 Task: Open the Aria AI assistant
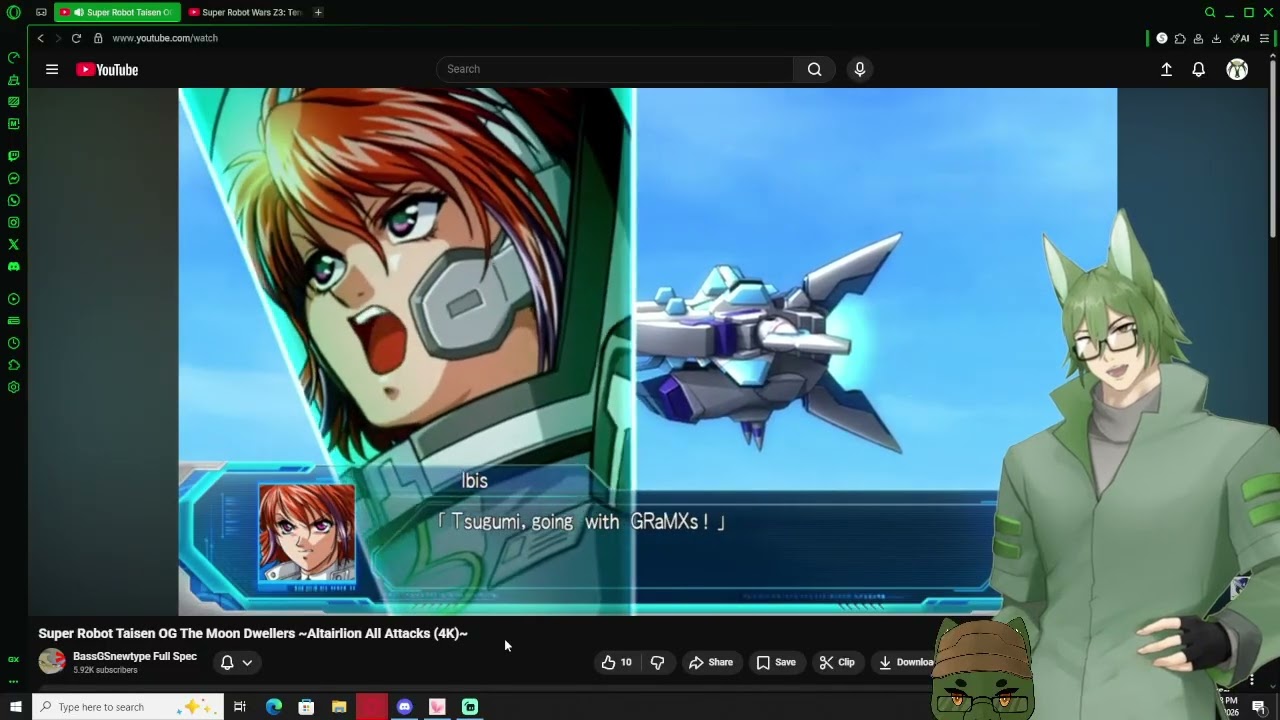pos(1240,38)
